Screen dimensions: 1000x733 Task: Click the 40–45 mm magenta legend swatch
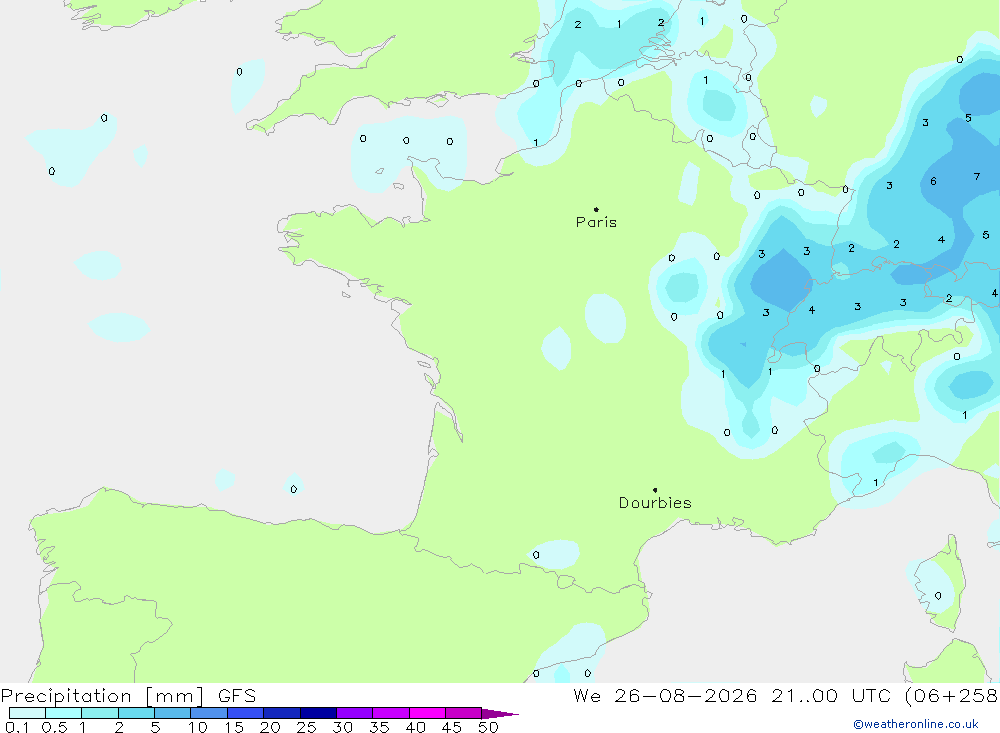[427, 713]
